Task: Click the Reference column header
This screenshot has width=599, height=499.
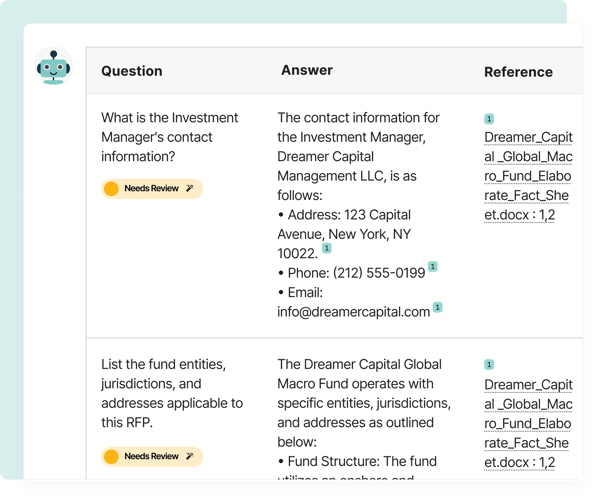Action: coord(518,72)
